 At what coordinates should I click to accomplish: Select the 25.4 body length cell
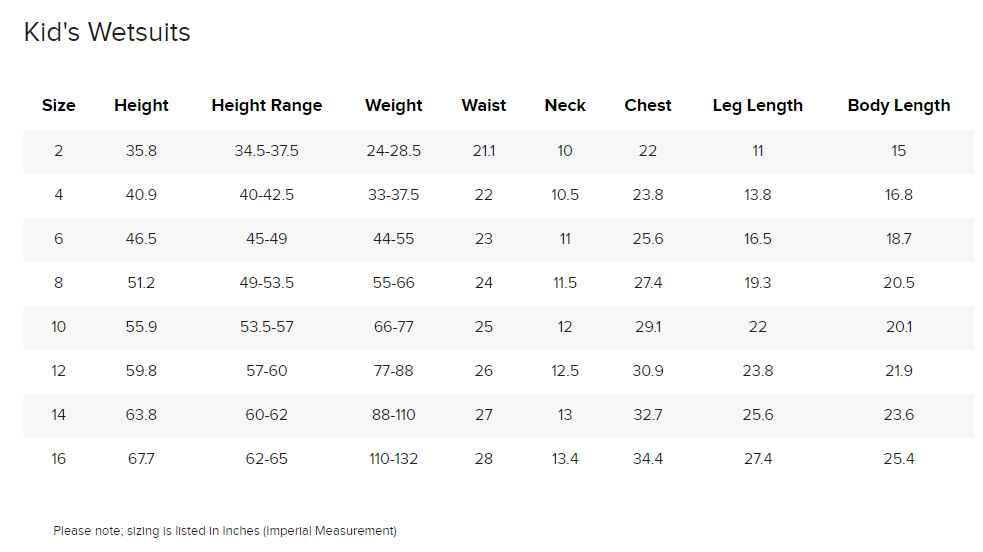point(898,459)
